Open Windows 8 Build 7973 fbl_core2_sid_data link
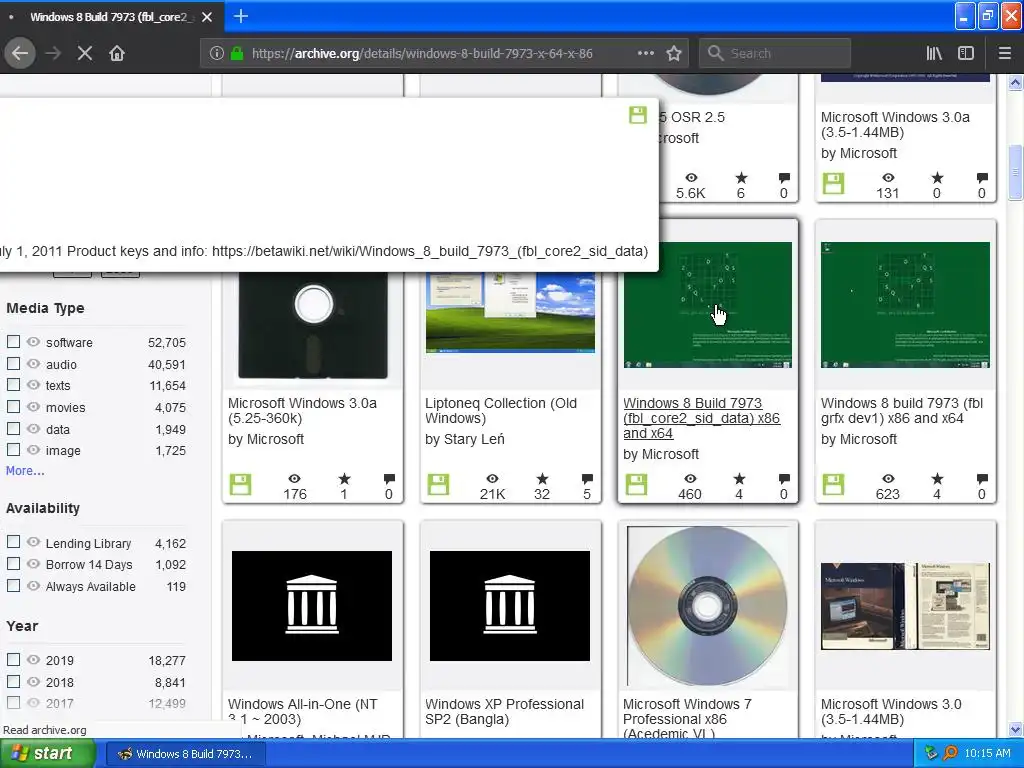The width and height of the screenshot is (1024, 768). pyautogui.click(x=701, y=418)
